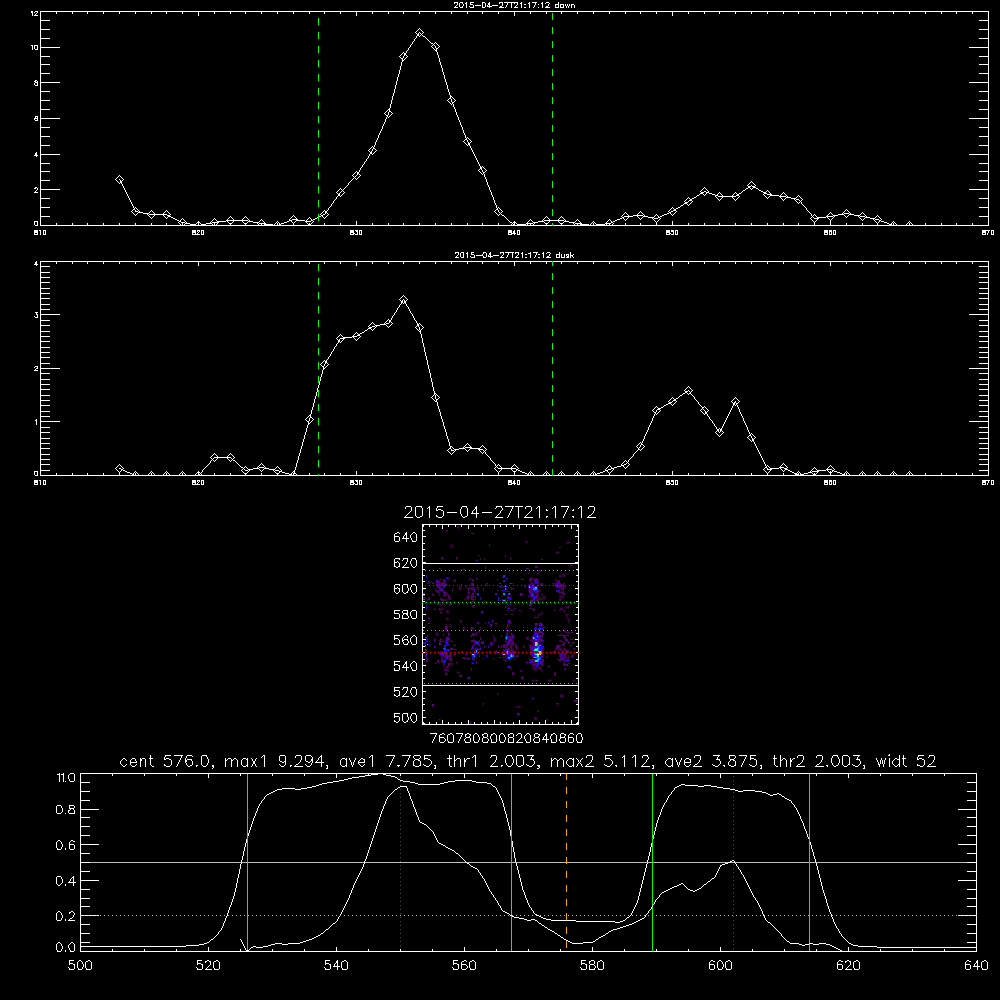Click the first diamond marker on the dawn curve
The width and height of the screenshot is (1000, 1000).
pos(119,180)
